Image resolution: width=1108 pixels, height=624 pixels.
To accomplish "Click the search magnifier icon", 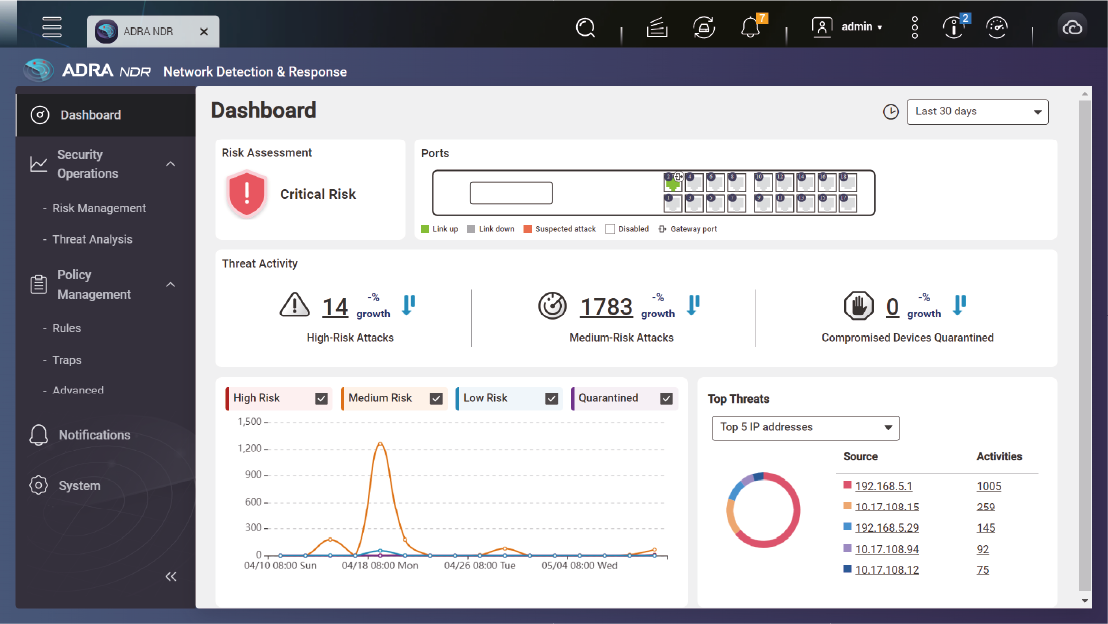I will 585,28.
